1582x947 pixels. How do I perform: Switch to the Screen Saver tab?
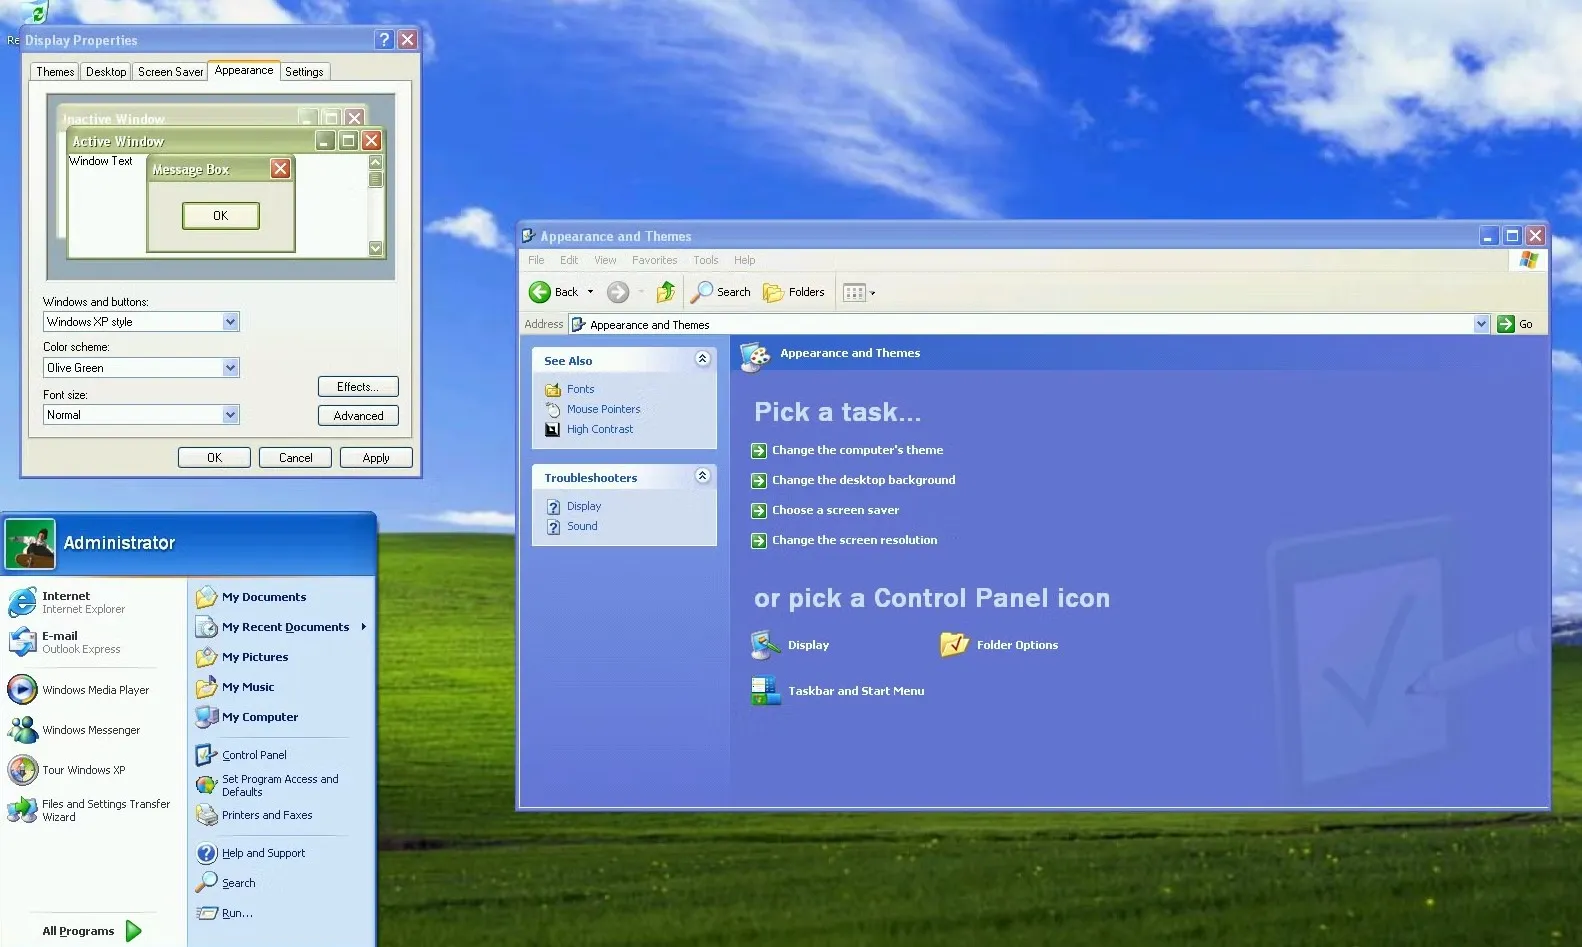tap(170, 72)
